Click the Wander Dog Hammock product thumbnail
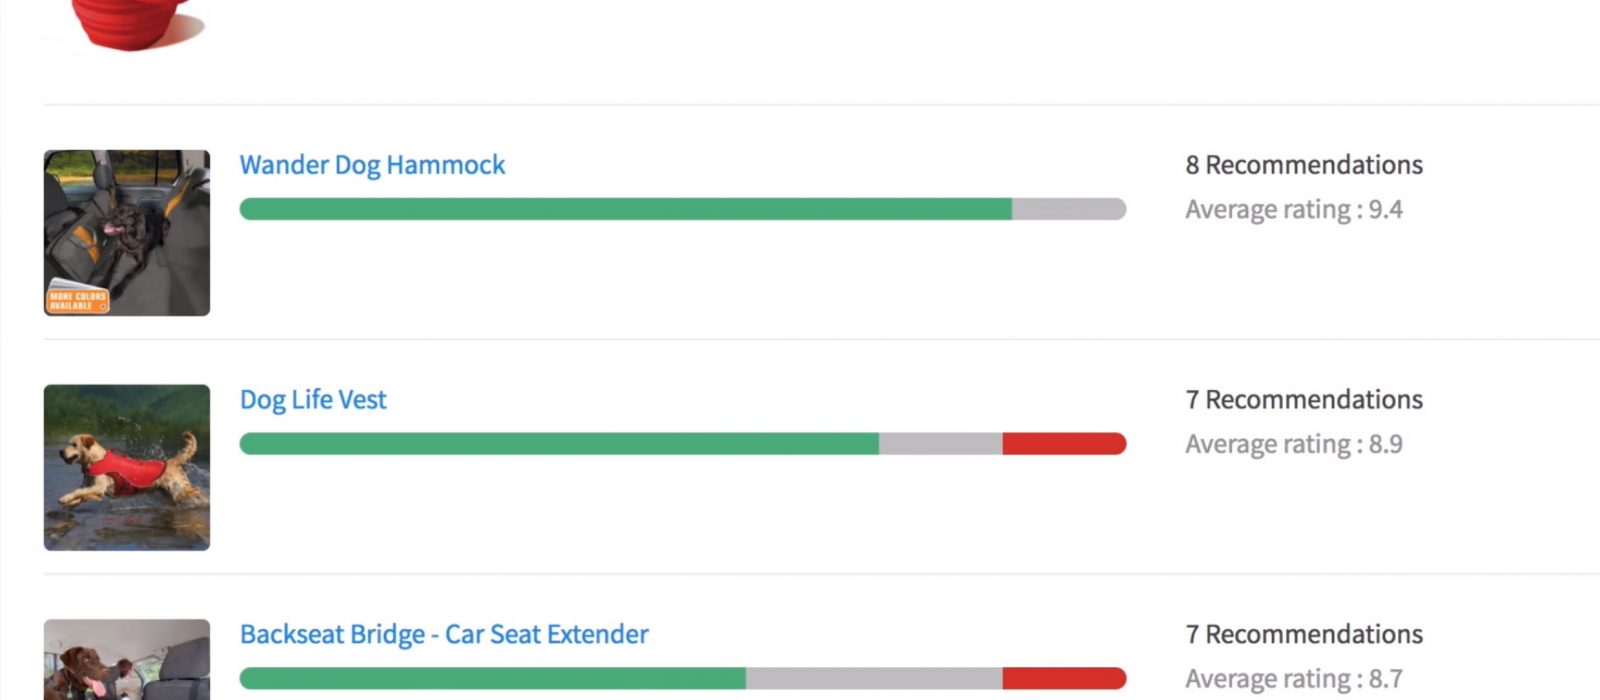1600x700 pixels. [x=127, y=233]
